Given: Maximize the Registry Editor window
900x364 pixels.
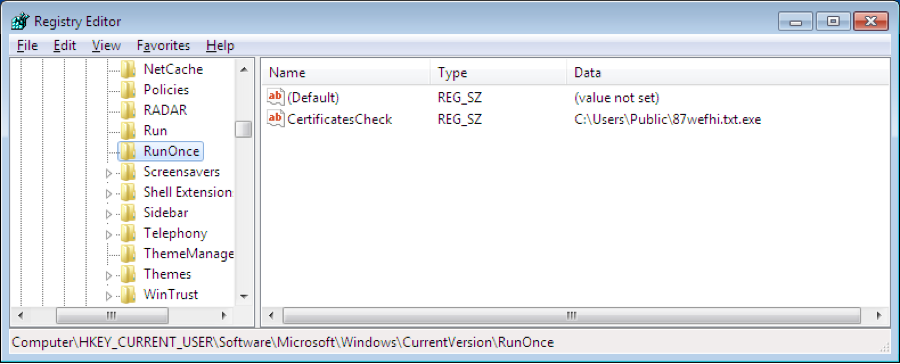Looking at the screenshot, I should 832,22.
